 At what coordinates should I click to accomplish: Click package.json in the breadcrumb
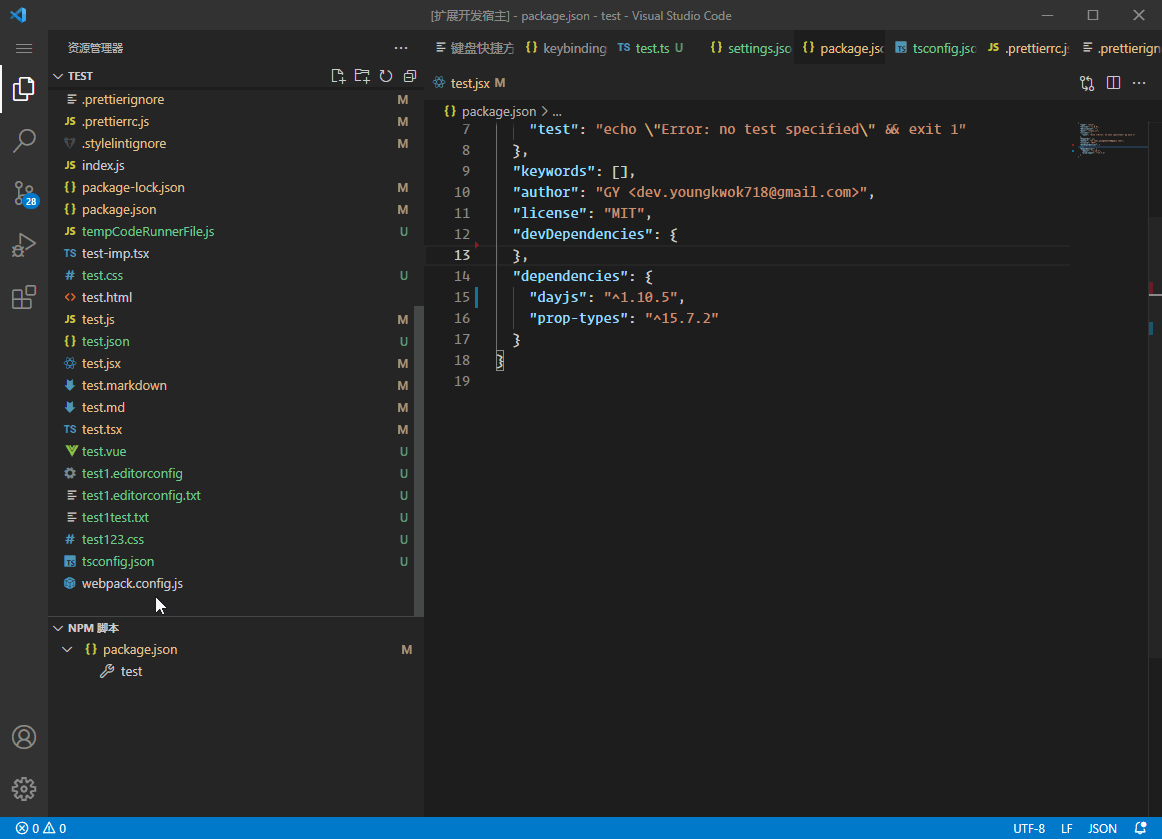(x=498, y=111)
